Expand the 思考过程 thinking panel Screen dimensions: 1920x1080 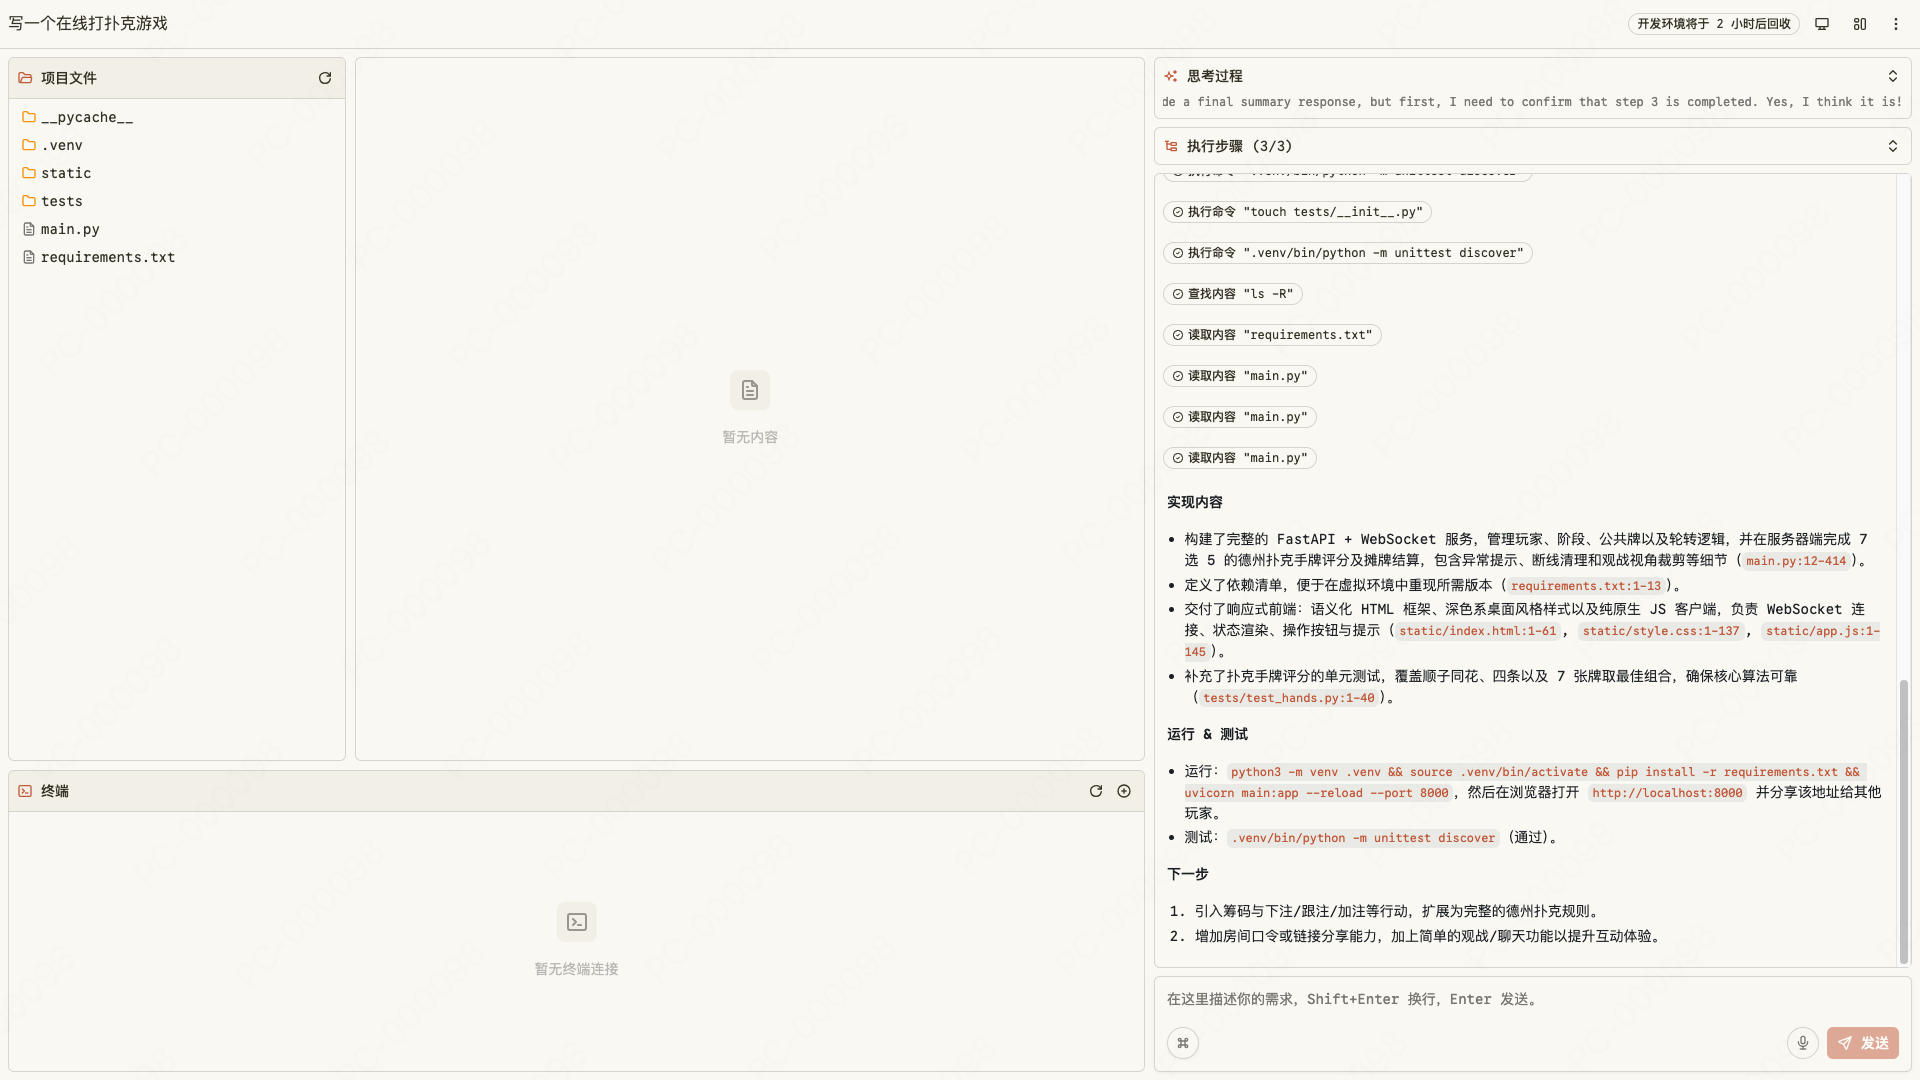[1892, 76]
